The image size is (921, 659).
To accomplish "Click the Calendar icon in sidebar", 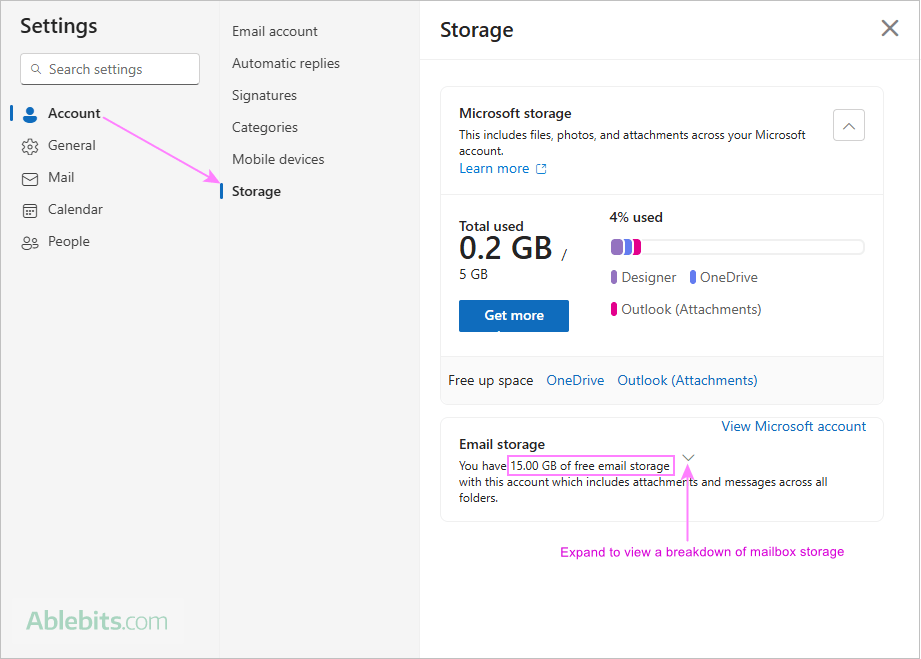I will point(30,211).
